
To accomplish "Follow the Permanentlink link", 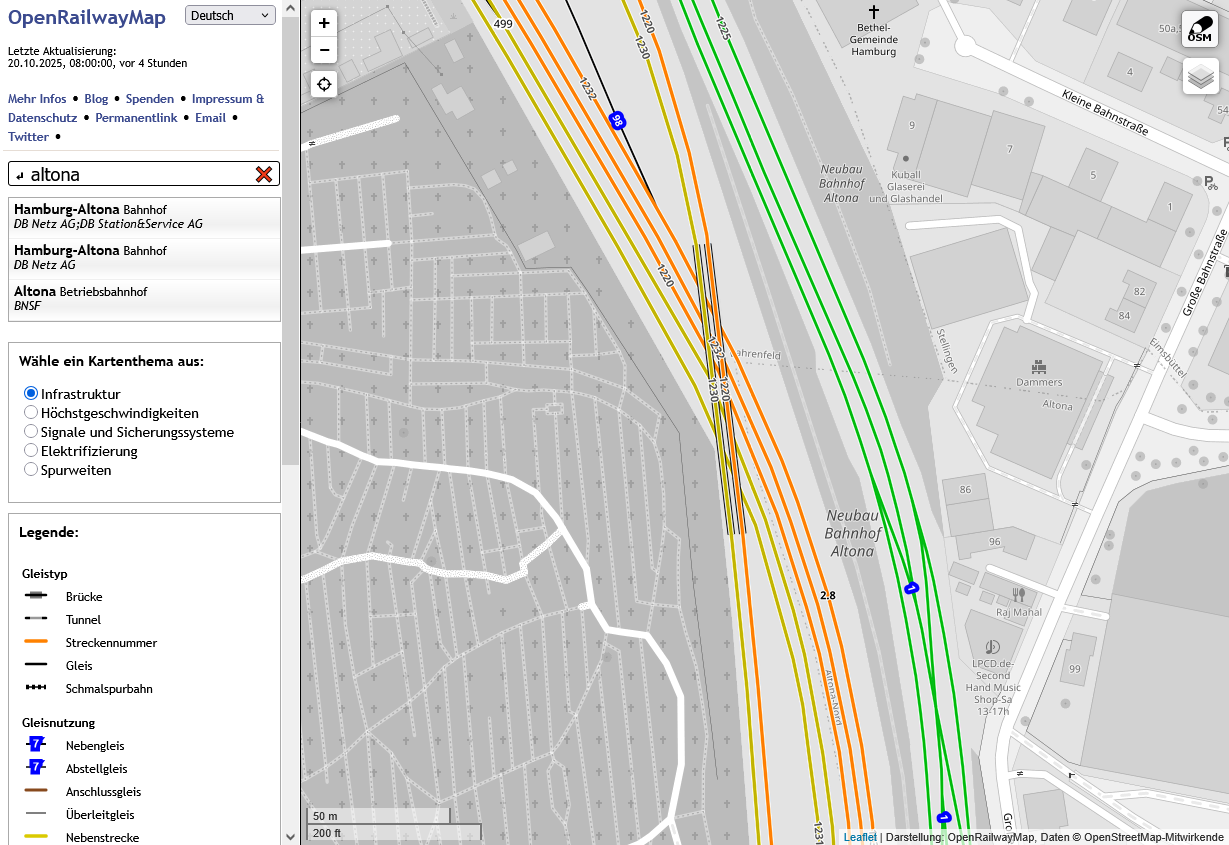I will point(136,118).
